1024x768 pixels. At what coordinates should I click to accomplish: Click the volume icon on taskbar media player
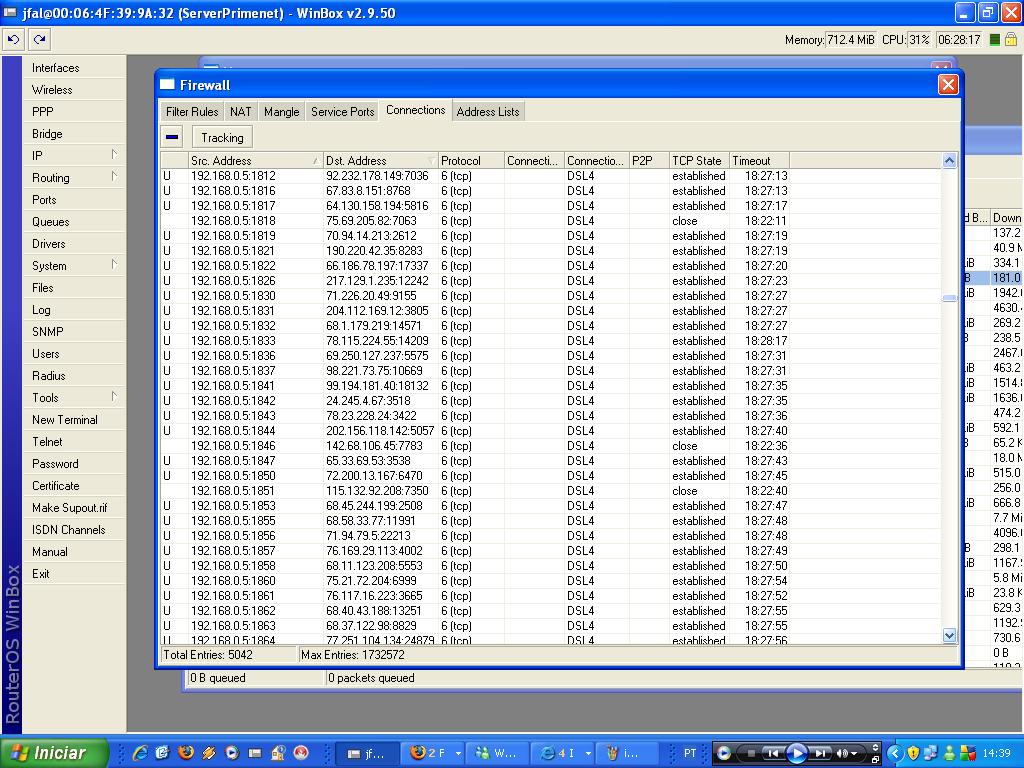pyautogui.click(x=843, y=753)
